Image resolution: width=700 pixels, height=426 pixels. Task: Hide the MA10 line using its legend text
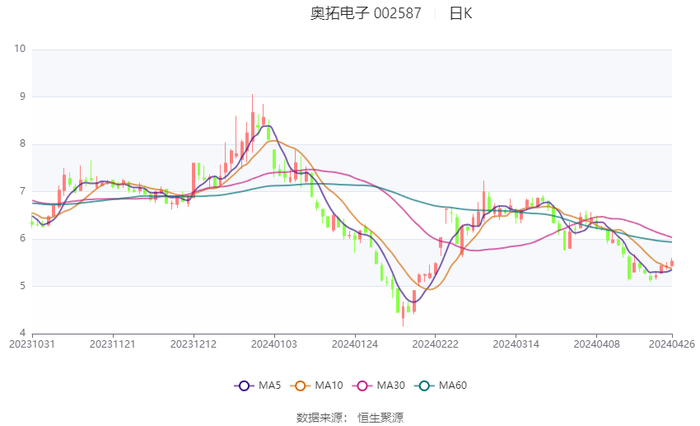coord(329,385)
